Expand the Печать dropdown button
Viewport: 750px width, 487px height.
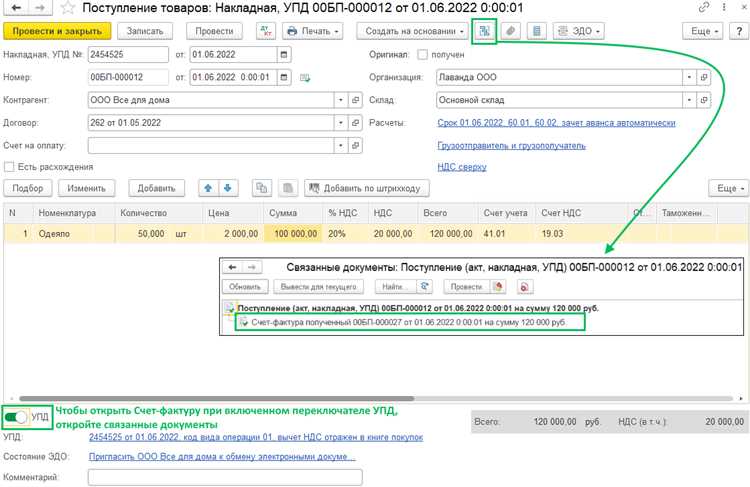point(313,31)
